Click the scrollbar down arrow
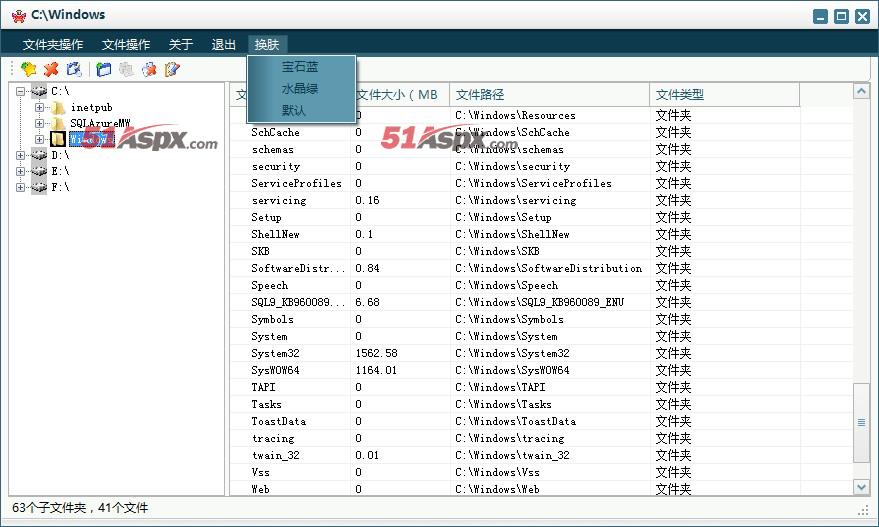 [x=861, y=487]
